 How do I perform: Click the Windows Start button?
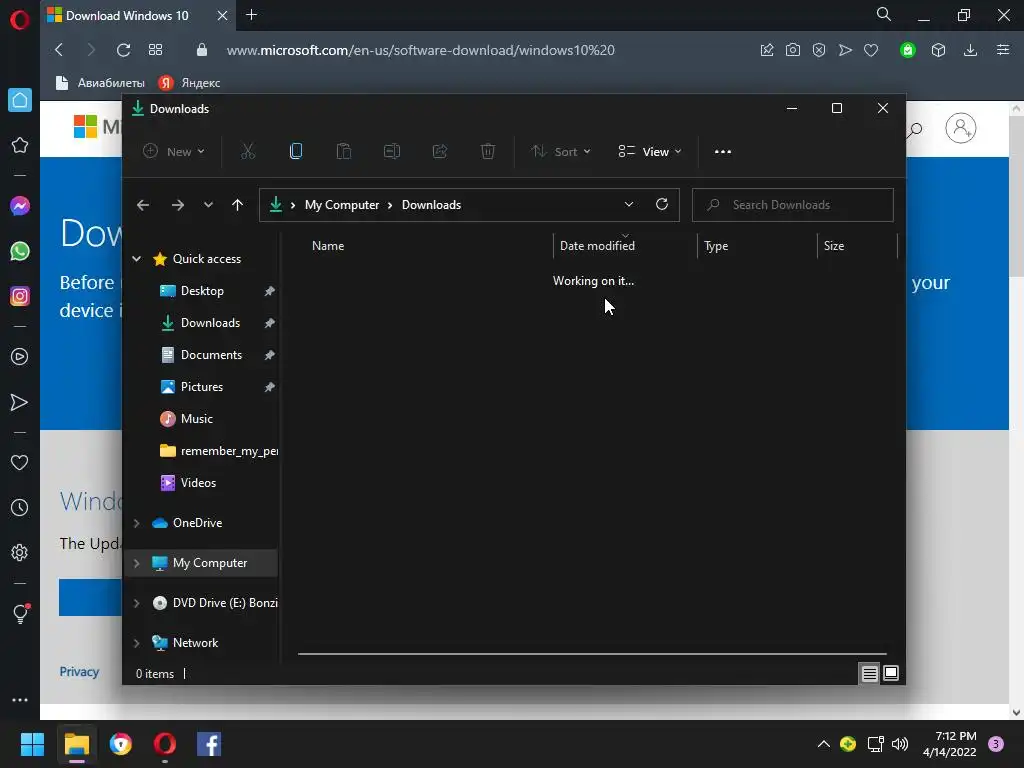(x=32, y=744)
